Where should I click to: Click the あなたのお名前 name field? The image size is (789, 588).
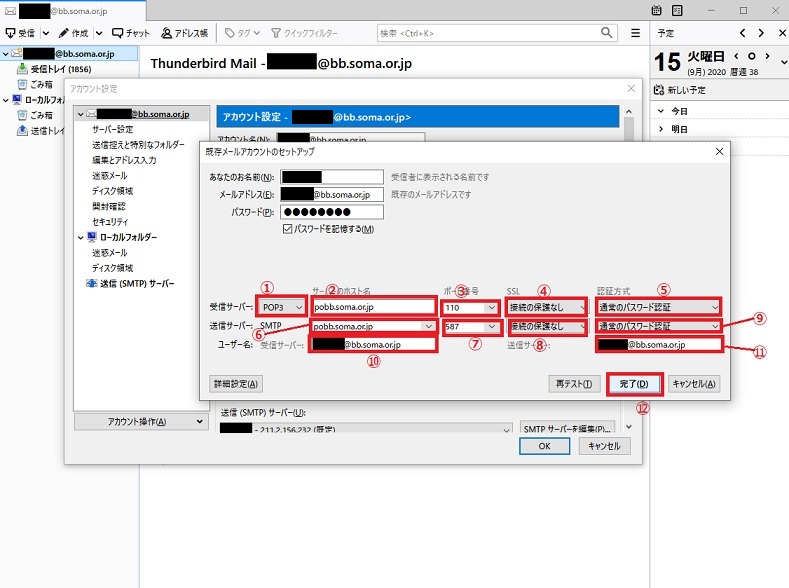(x=332, y=177)
